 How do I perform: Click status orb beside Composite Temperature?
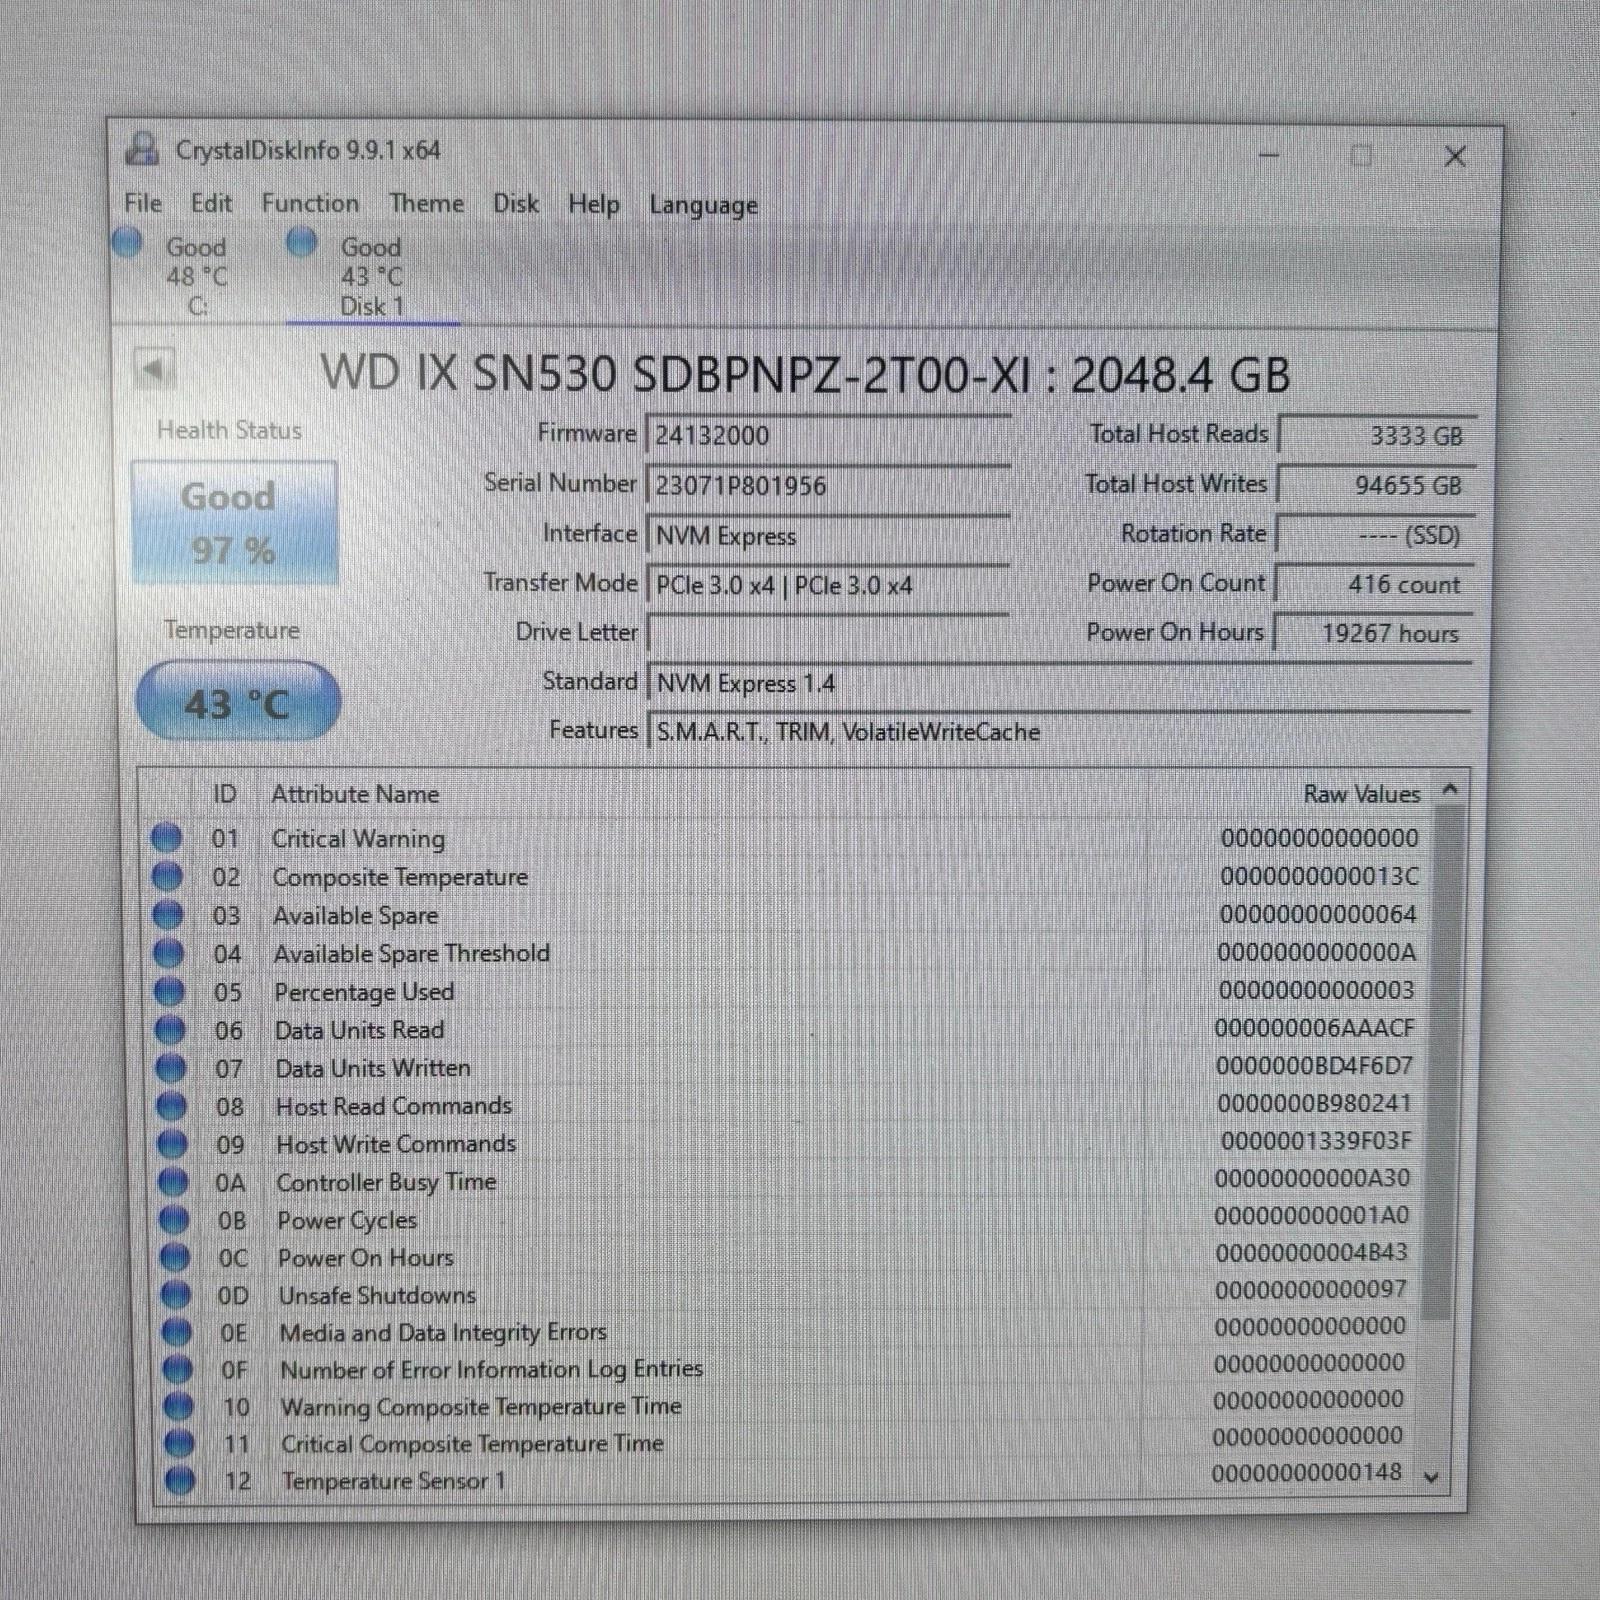click(167, 876)
